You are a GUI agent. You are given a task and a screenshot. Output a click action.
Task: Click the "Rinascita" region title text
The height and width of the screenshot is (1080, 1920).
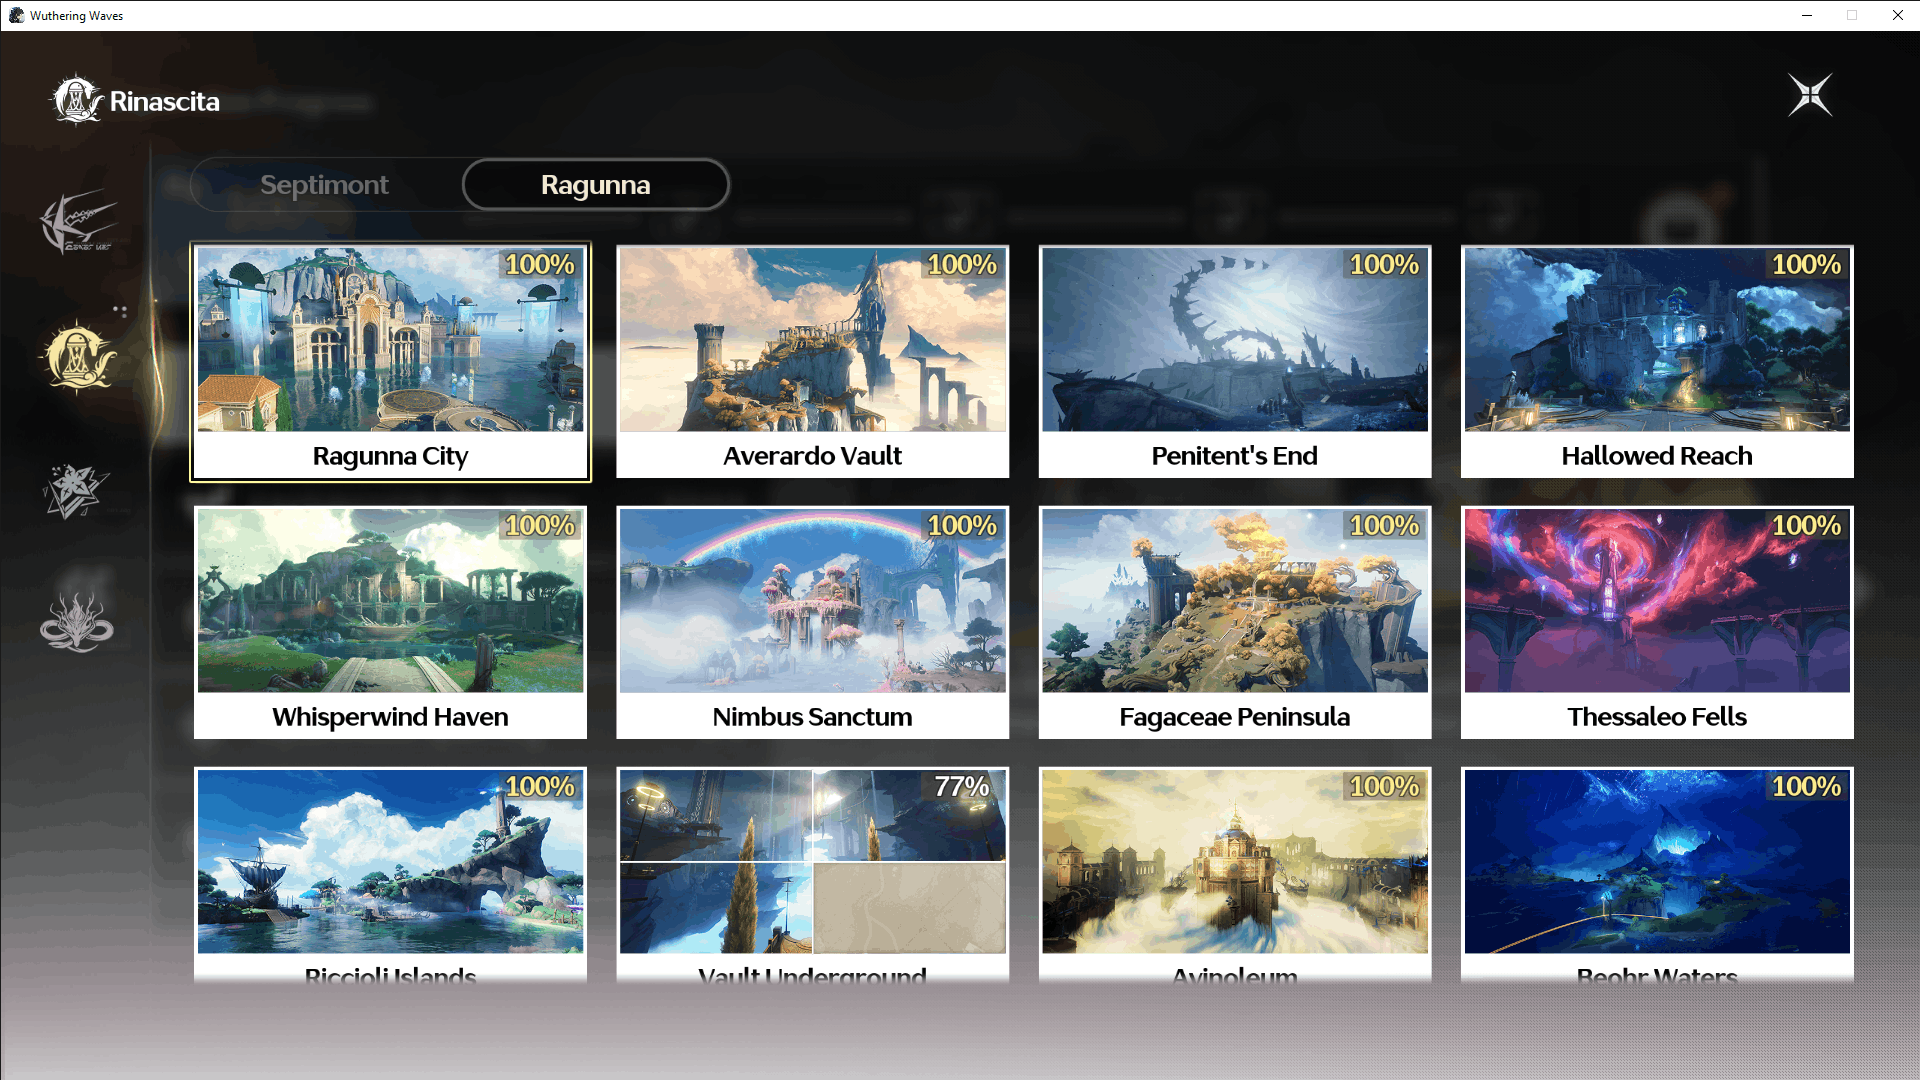coord(164,101)
